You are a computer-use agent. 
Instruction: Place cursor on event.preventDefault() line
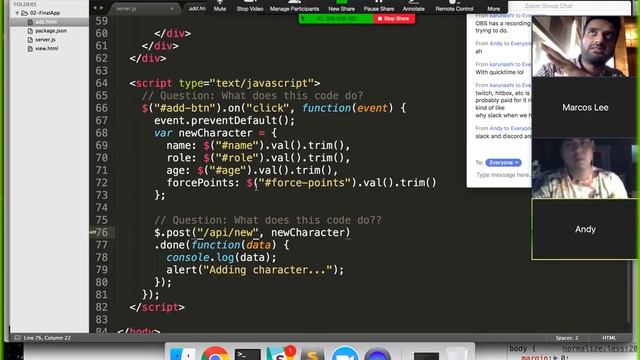click(x=224, y=120)
